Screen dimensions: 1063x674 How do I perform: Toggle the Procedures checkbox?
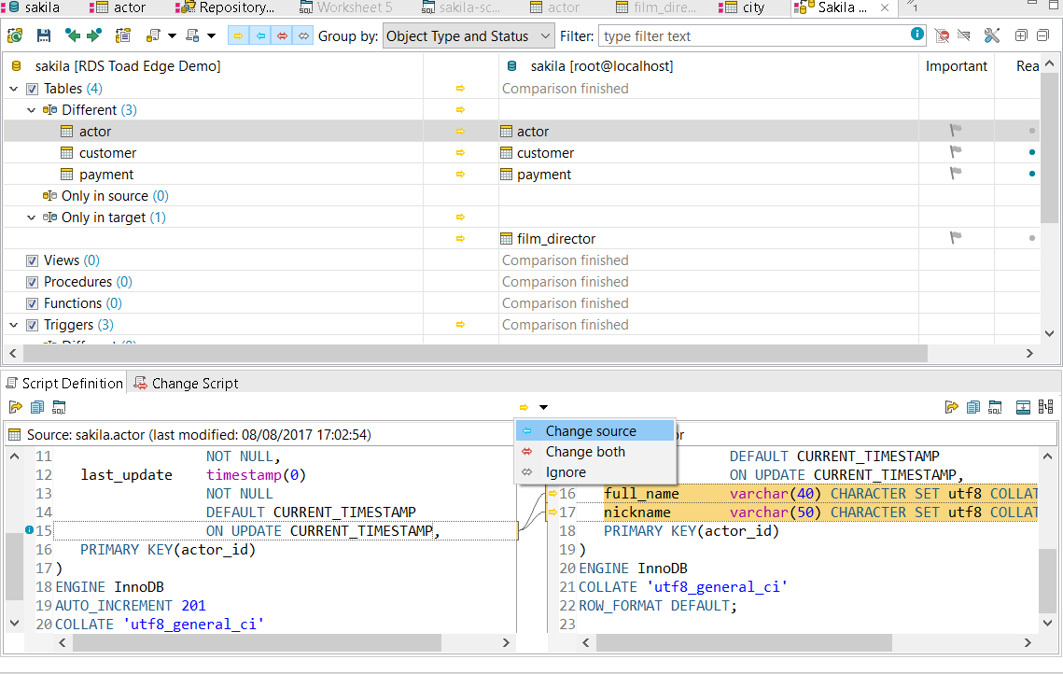32,282
